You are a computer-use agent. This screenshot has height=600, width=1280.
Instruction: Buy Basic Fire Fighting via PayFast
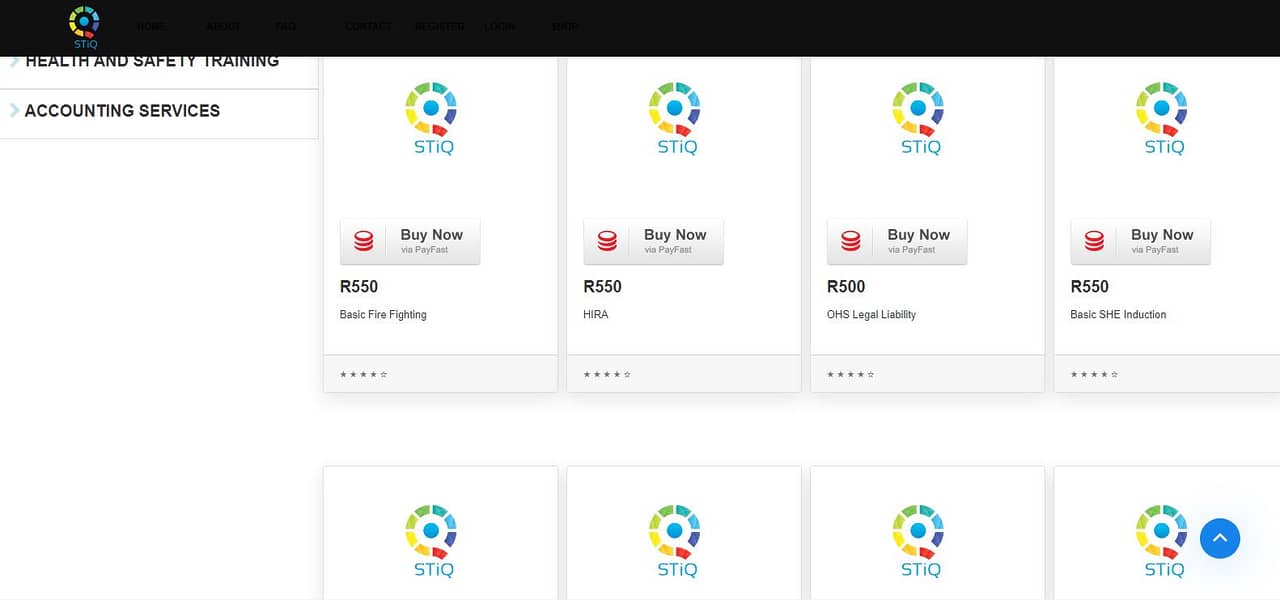[410, 241]
